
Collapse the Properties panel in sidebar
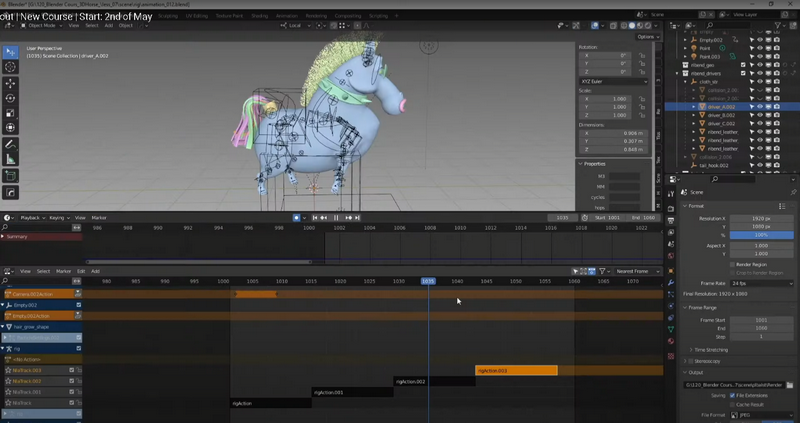[581, 164]
